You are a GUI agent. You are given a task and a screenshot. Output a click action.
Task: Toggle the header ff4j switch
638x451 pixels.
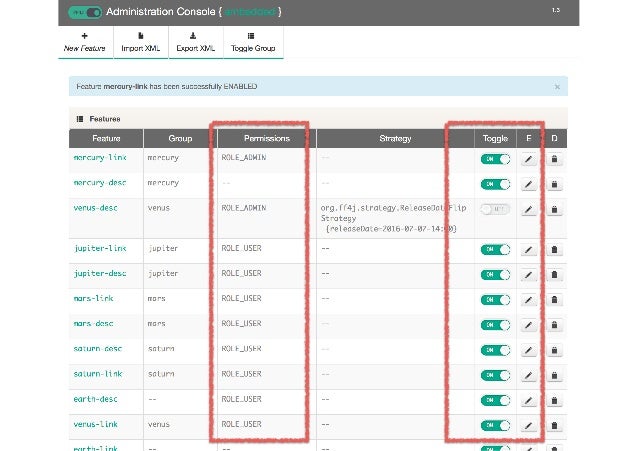85,12
